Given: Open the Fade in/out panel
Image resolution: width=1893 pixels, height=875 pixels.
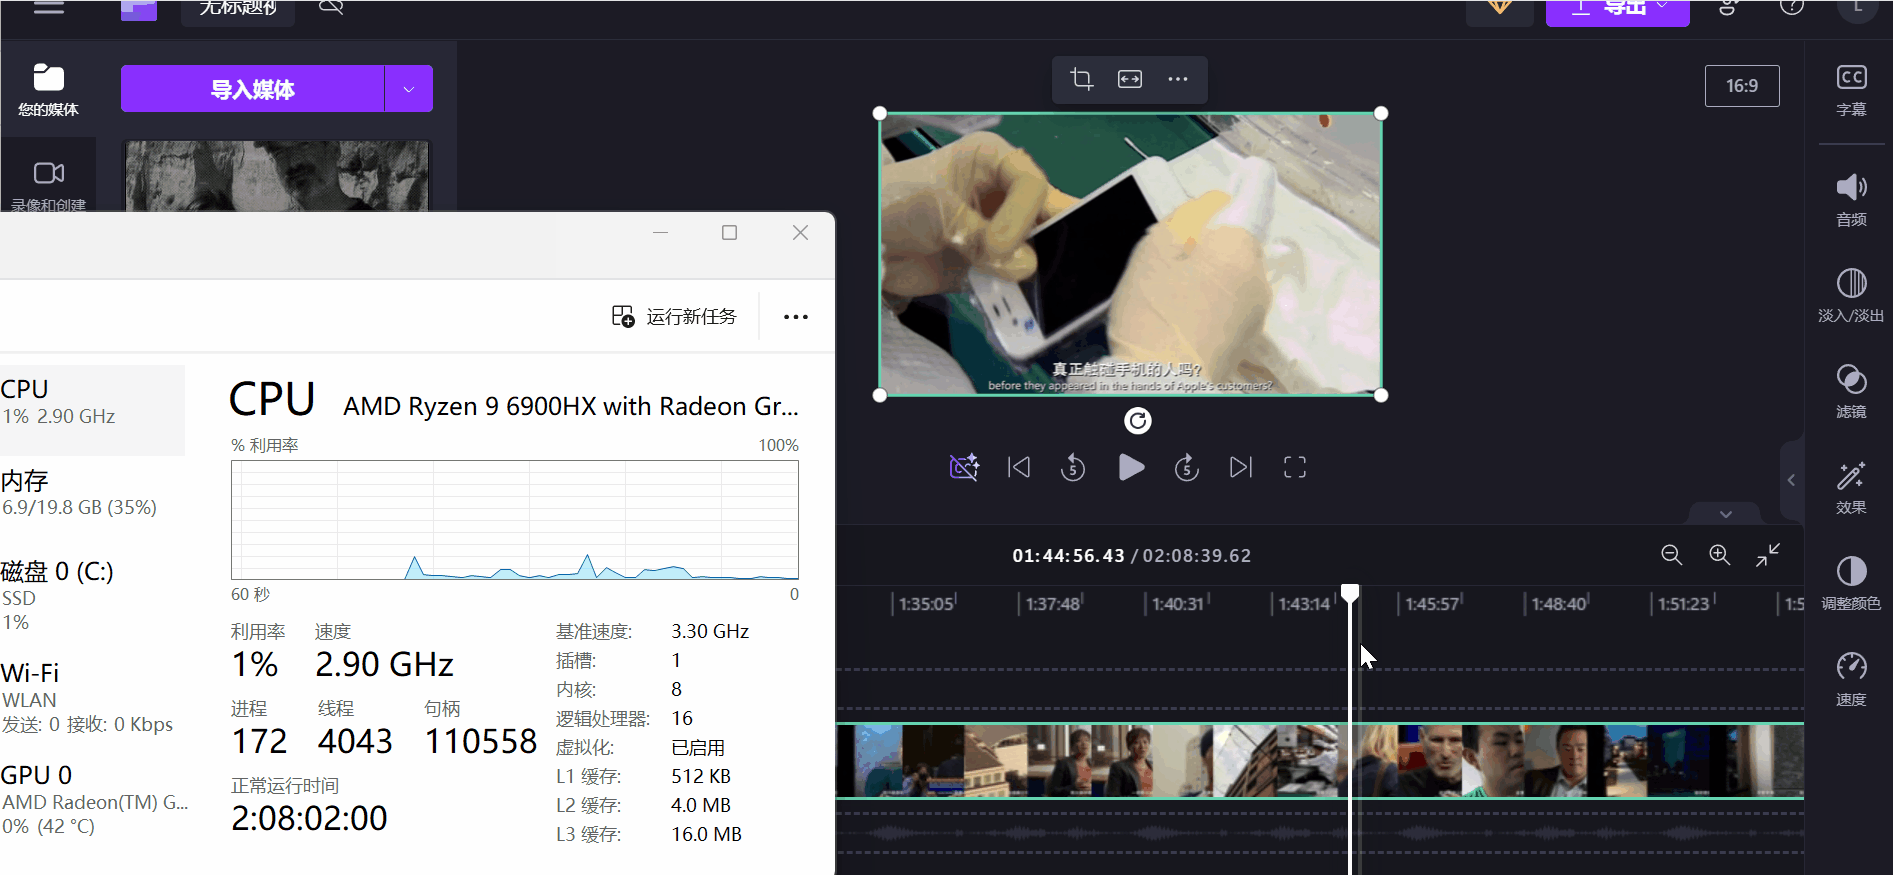Looking at the screenshot, I should click(x=1851, y=296).
